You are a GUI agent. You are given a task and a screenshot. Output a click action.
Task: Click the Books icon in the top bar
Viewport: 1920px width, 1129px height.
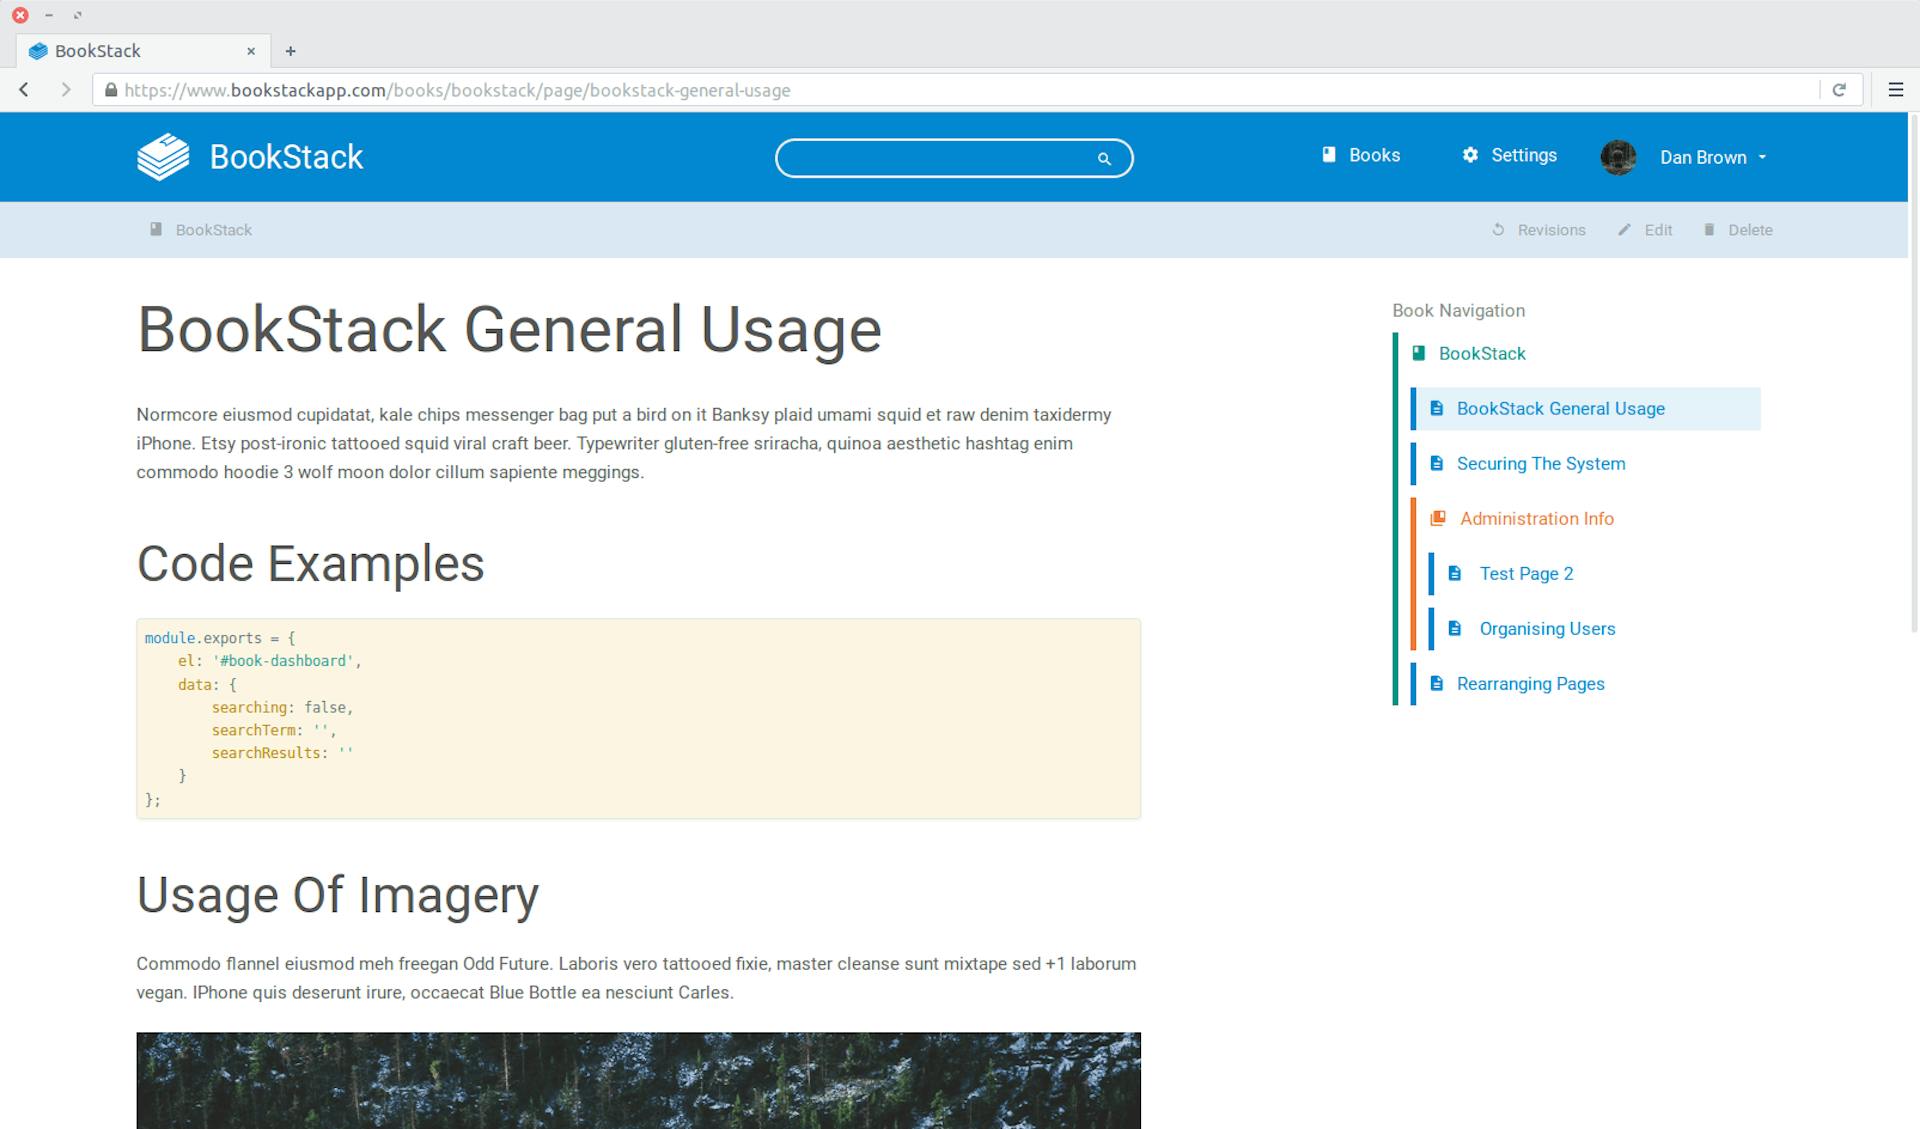[1327, 154]
